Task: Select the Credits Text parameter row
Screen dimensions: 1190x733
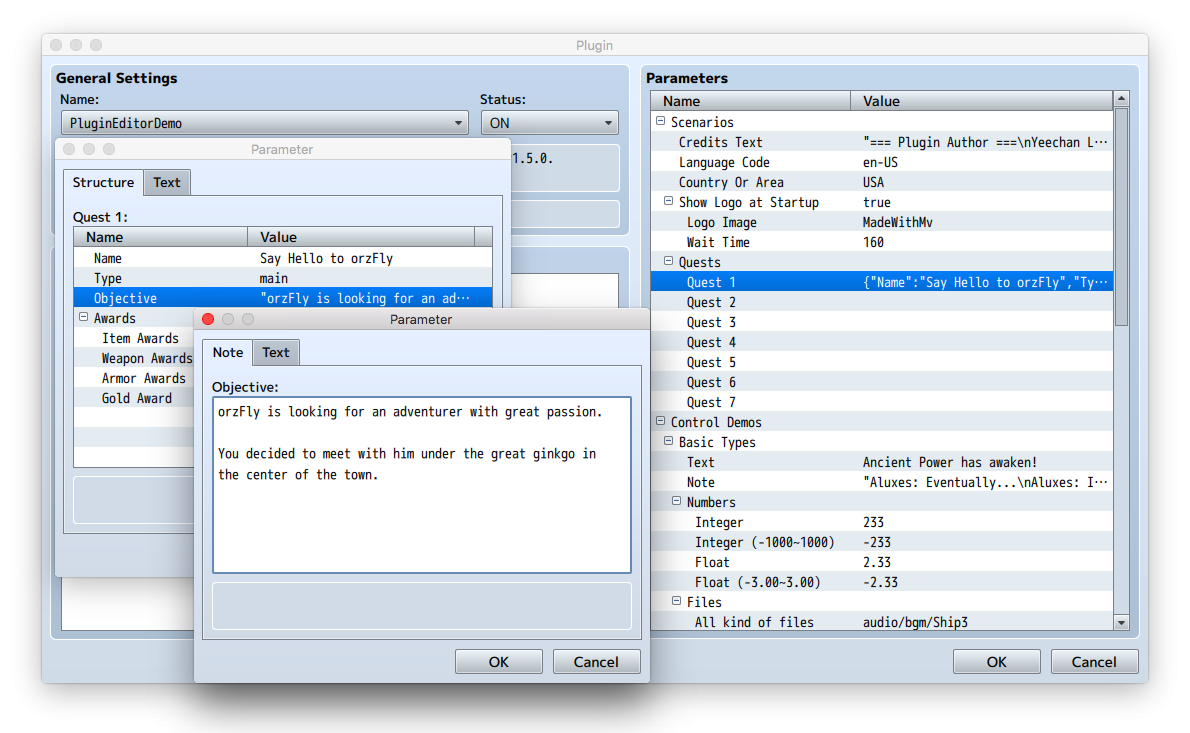Action: click(x=882, y=142)
